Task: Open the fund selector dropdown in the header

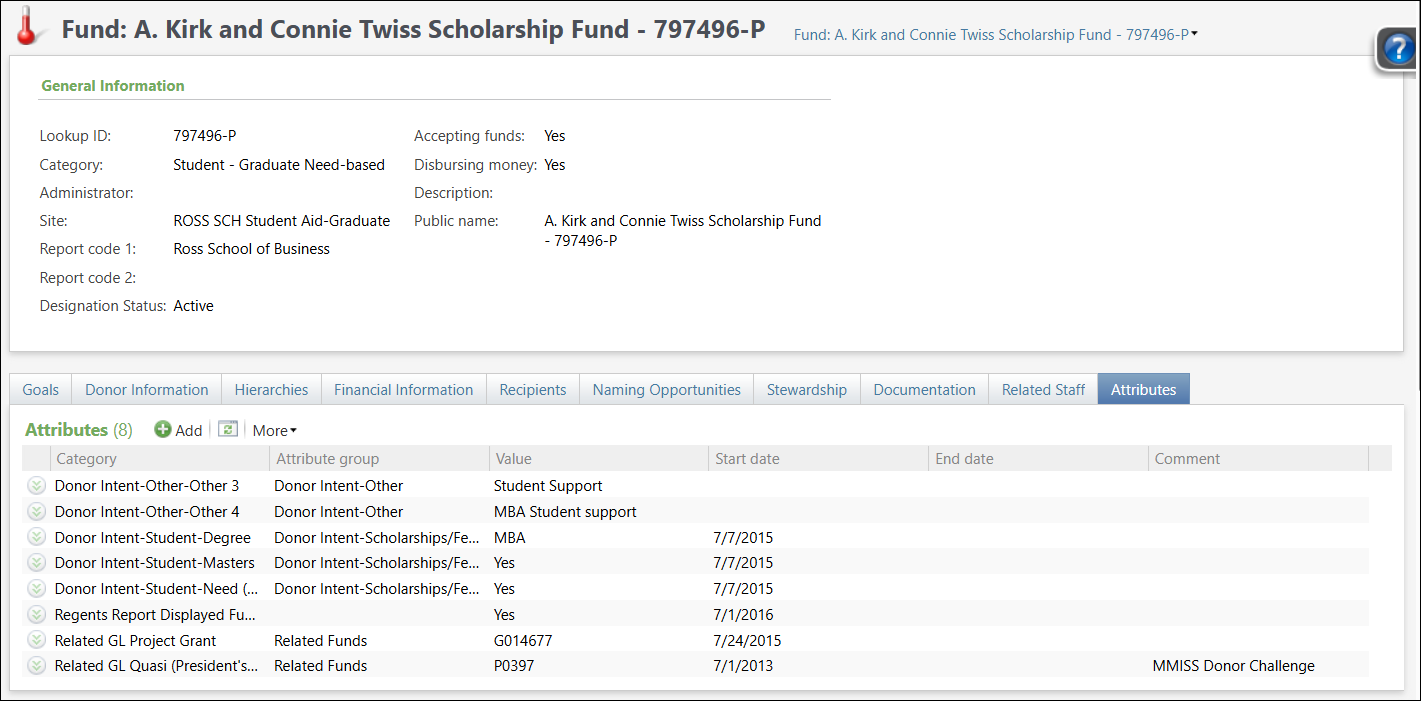Action: pyautogui.click(x=1193, y=33)
